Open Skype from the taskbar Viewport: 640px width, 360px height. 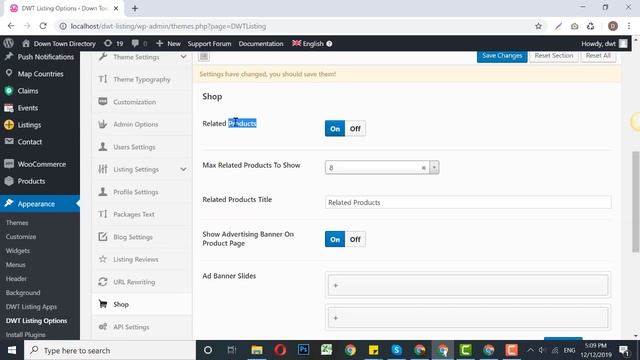(x=396, y=350)
